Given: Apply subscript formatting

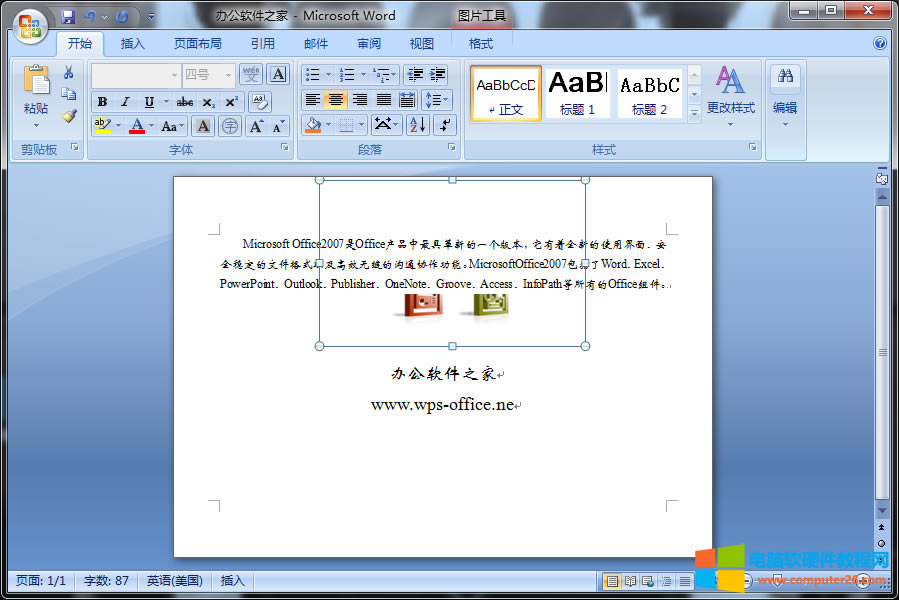Looking at the screenshot, I should (208, 102).
